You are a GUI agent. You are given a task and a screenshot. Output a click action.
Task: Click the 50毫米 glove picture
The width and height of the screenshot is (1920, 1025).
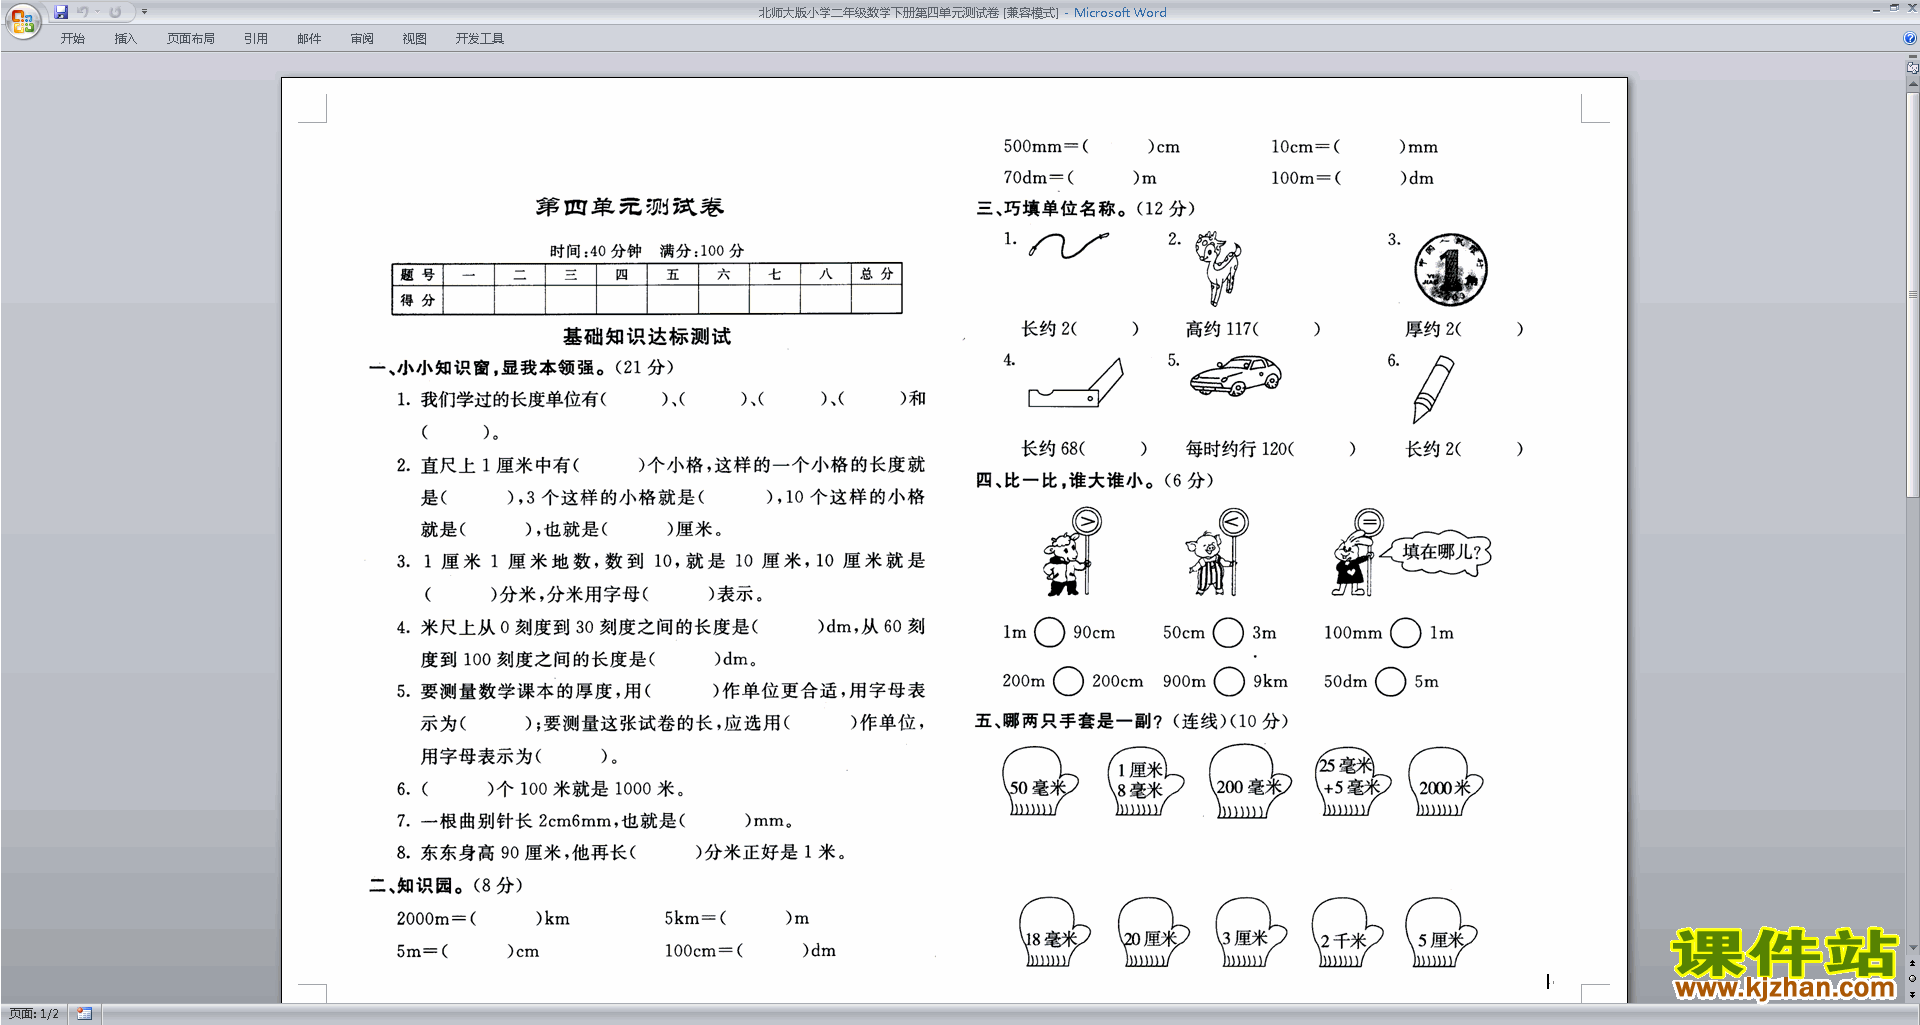tap(1040, 783)
